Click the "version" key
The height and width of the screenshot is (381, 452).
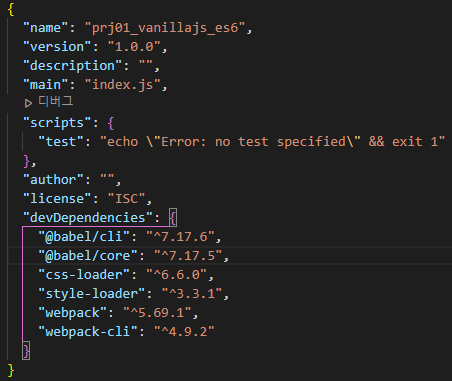[57, 47]
